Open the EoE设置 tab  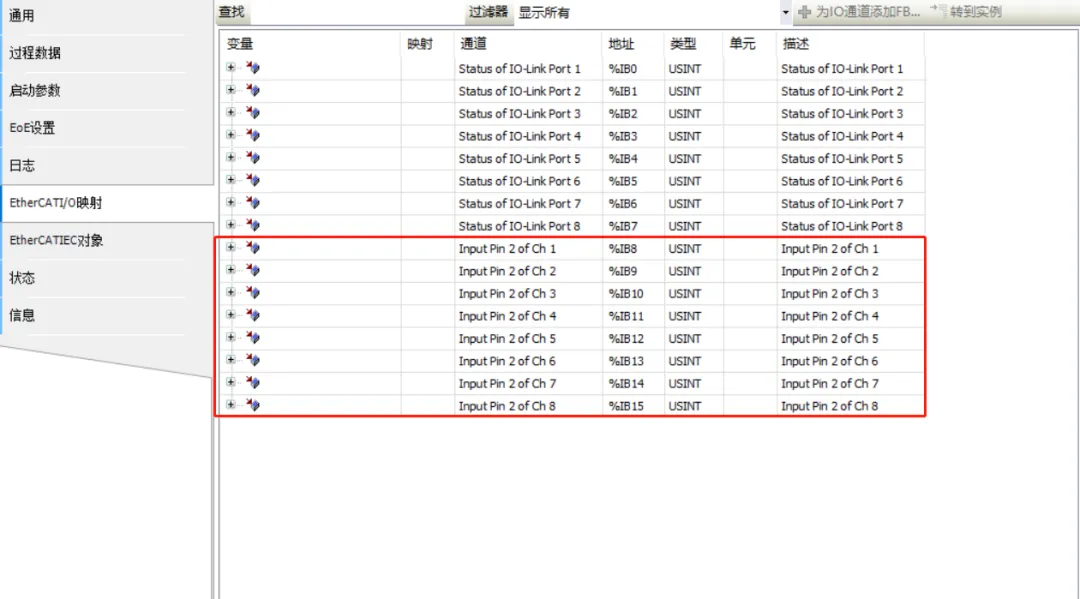(33, 128)
